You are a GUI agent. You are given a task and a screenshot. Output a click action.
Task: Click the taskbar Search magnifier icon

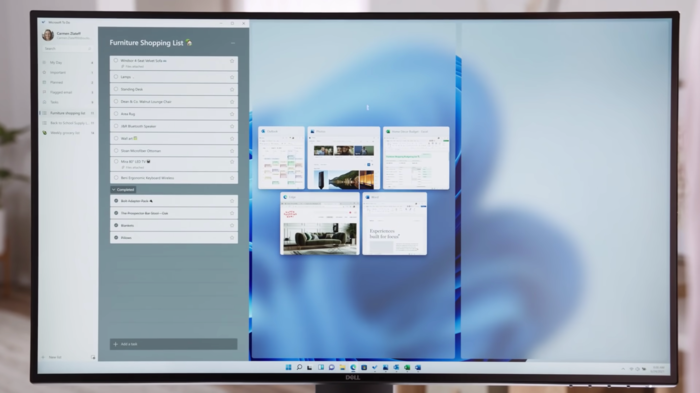tap(299, 367)
